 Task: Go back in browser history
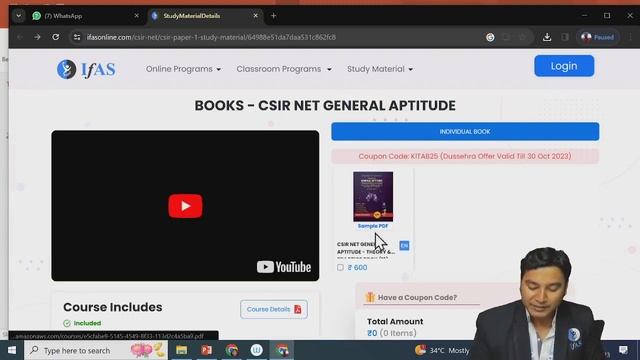click(20, 37)
